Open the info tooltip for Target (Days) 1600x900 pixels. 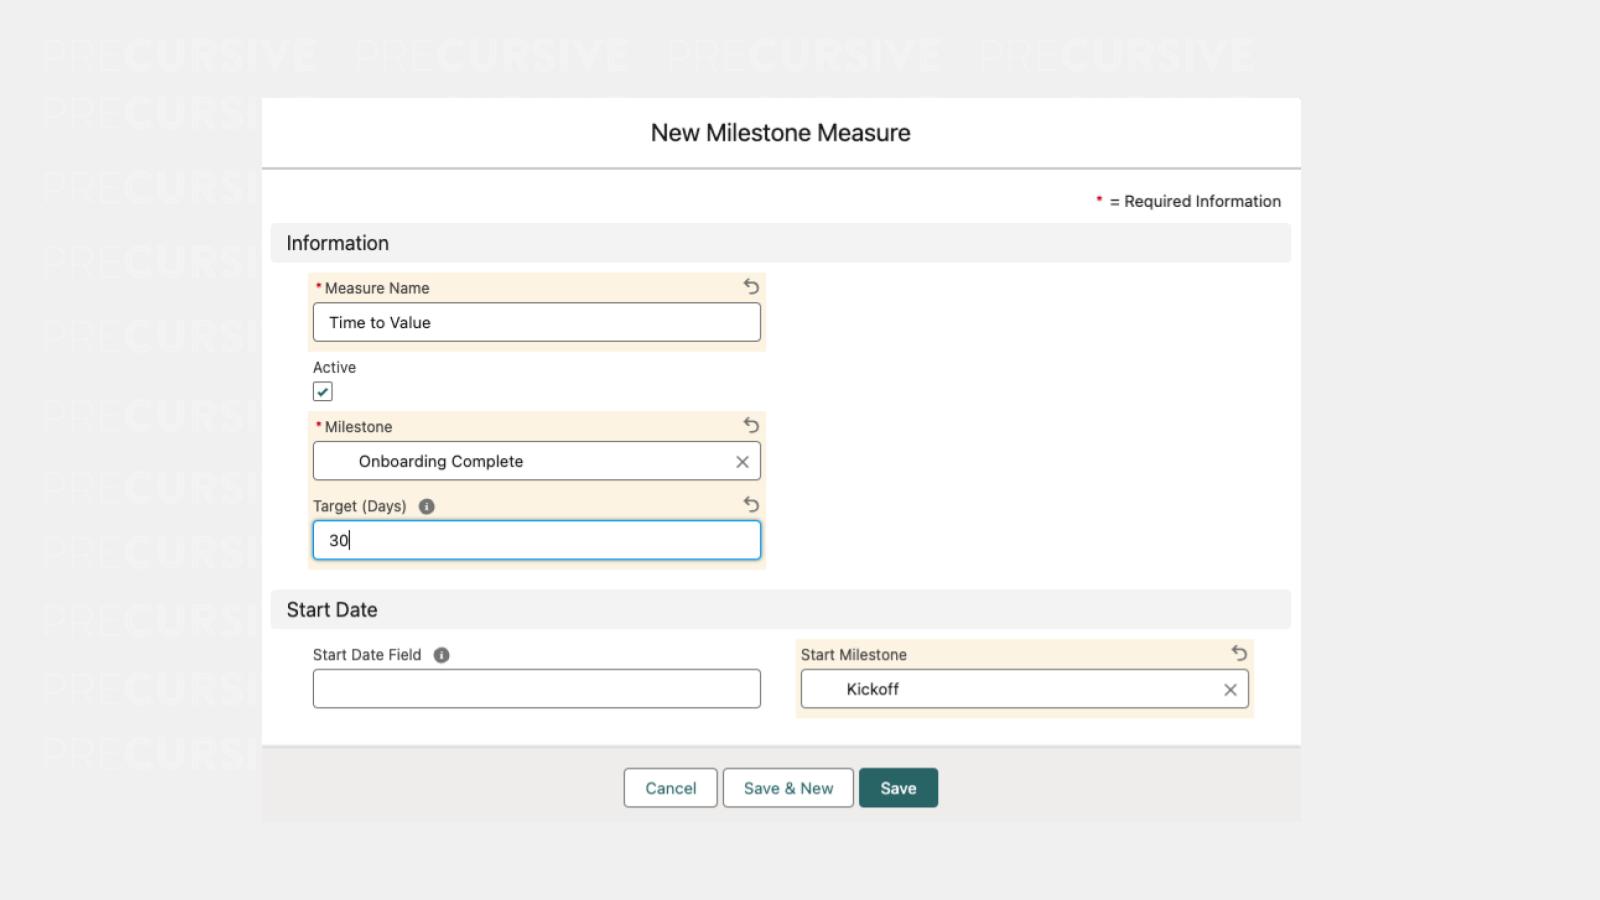tap(424, 506)
